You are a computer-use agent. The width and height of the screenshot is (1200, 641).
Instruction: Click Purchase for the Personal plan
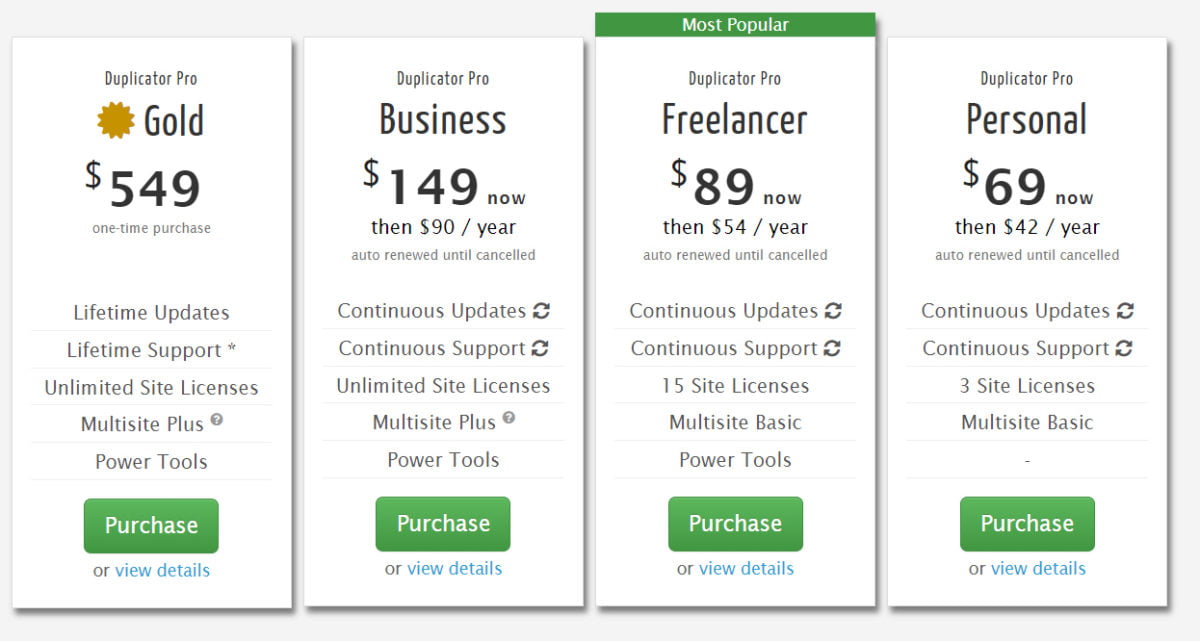point(1027,523)
